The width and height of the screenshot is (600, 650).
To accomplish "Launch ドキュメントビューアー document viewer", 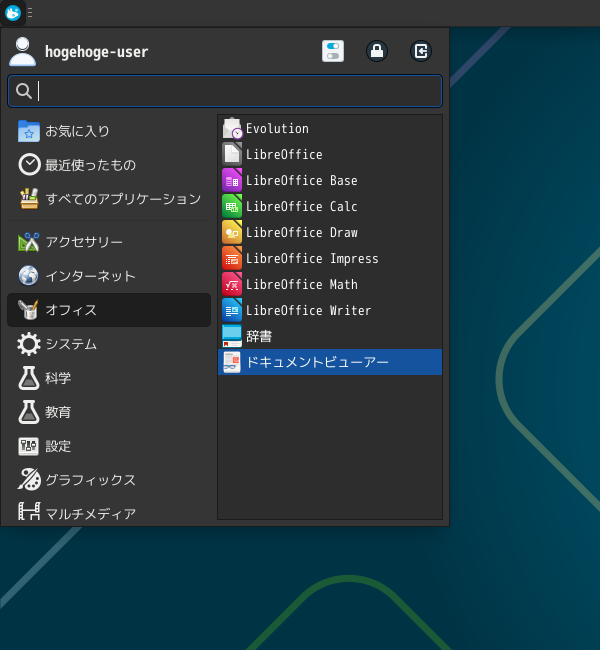I will click(x=316, y=362).
